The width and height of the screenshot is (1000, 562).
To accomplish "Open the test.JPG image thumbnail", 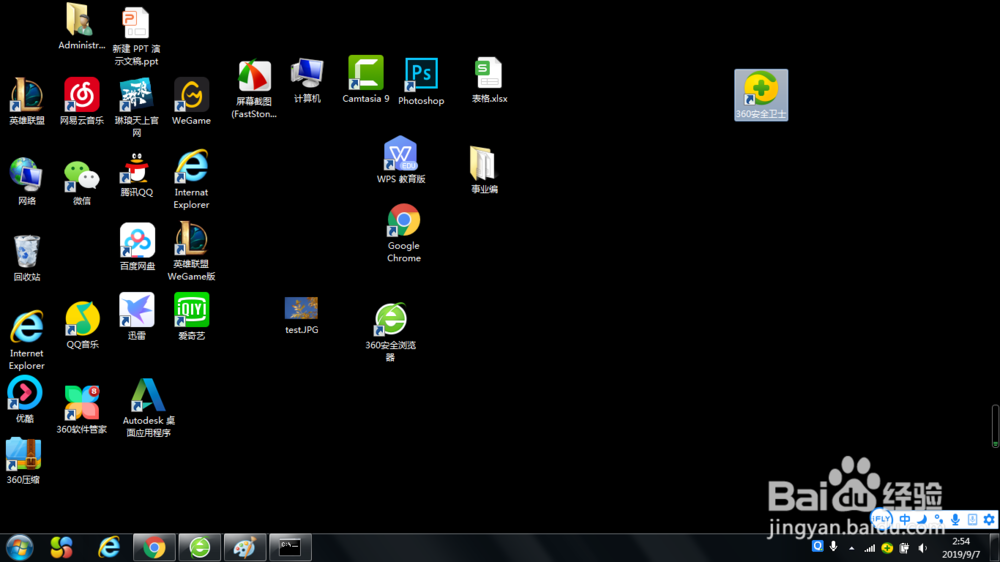I will click(301, 316).
